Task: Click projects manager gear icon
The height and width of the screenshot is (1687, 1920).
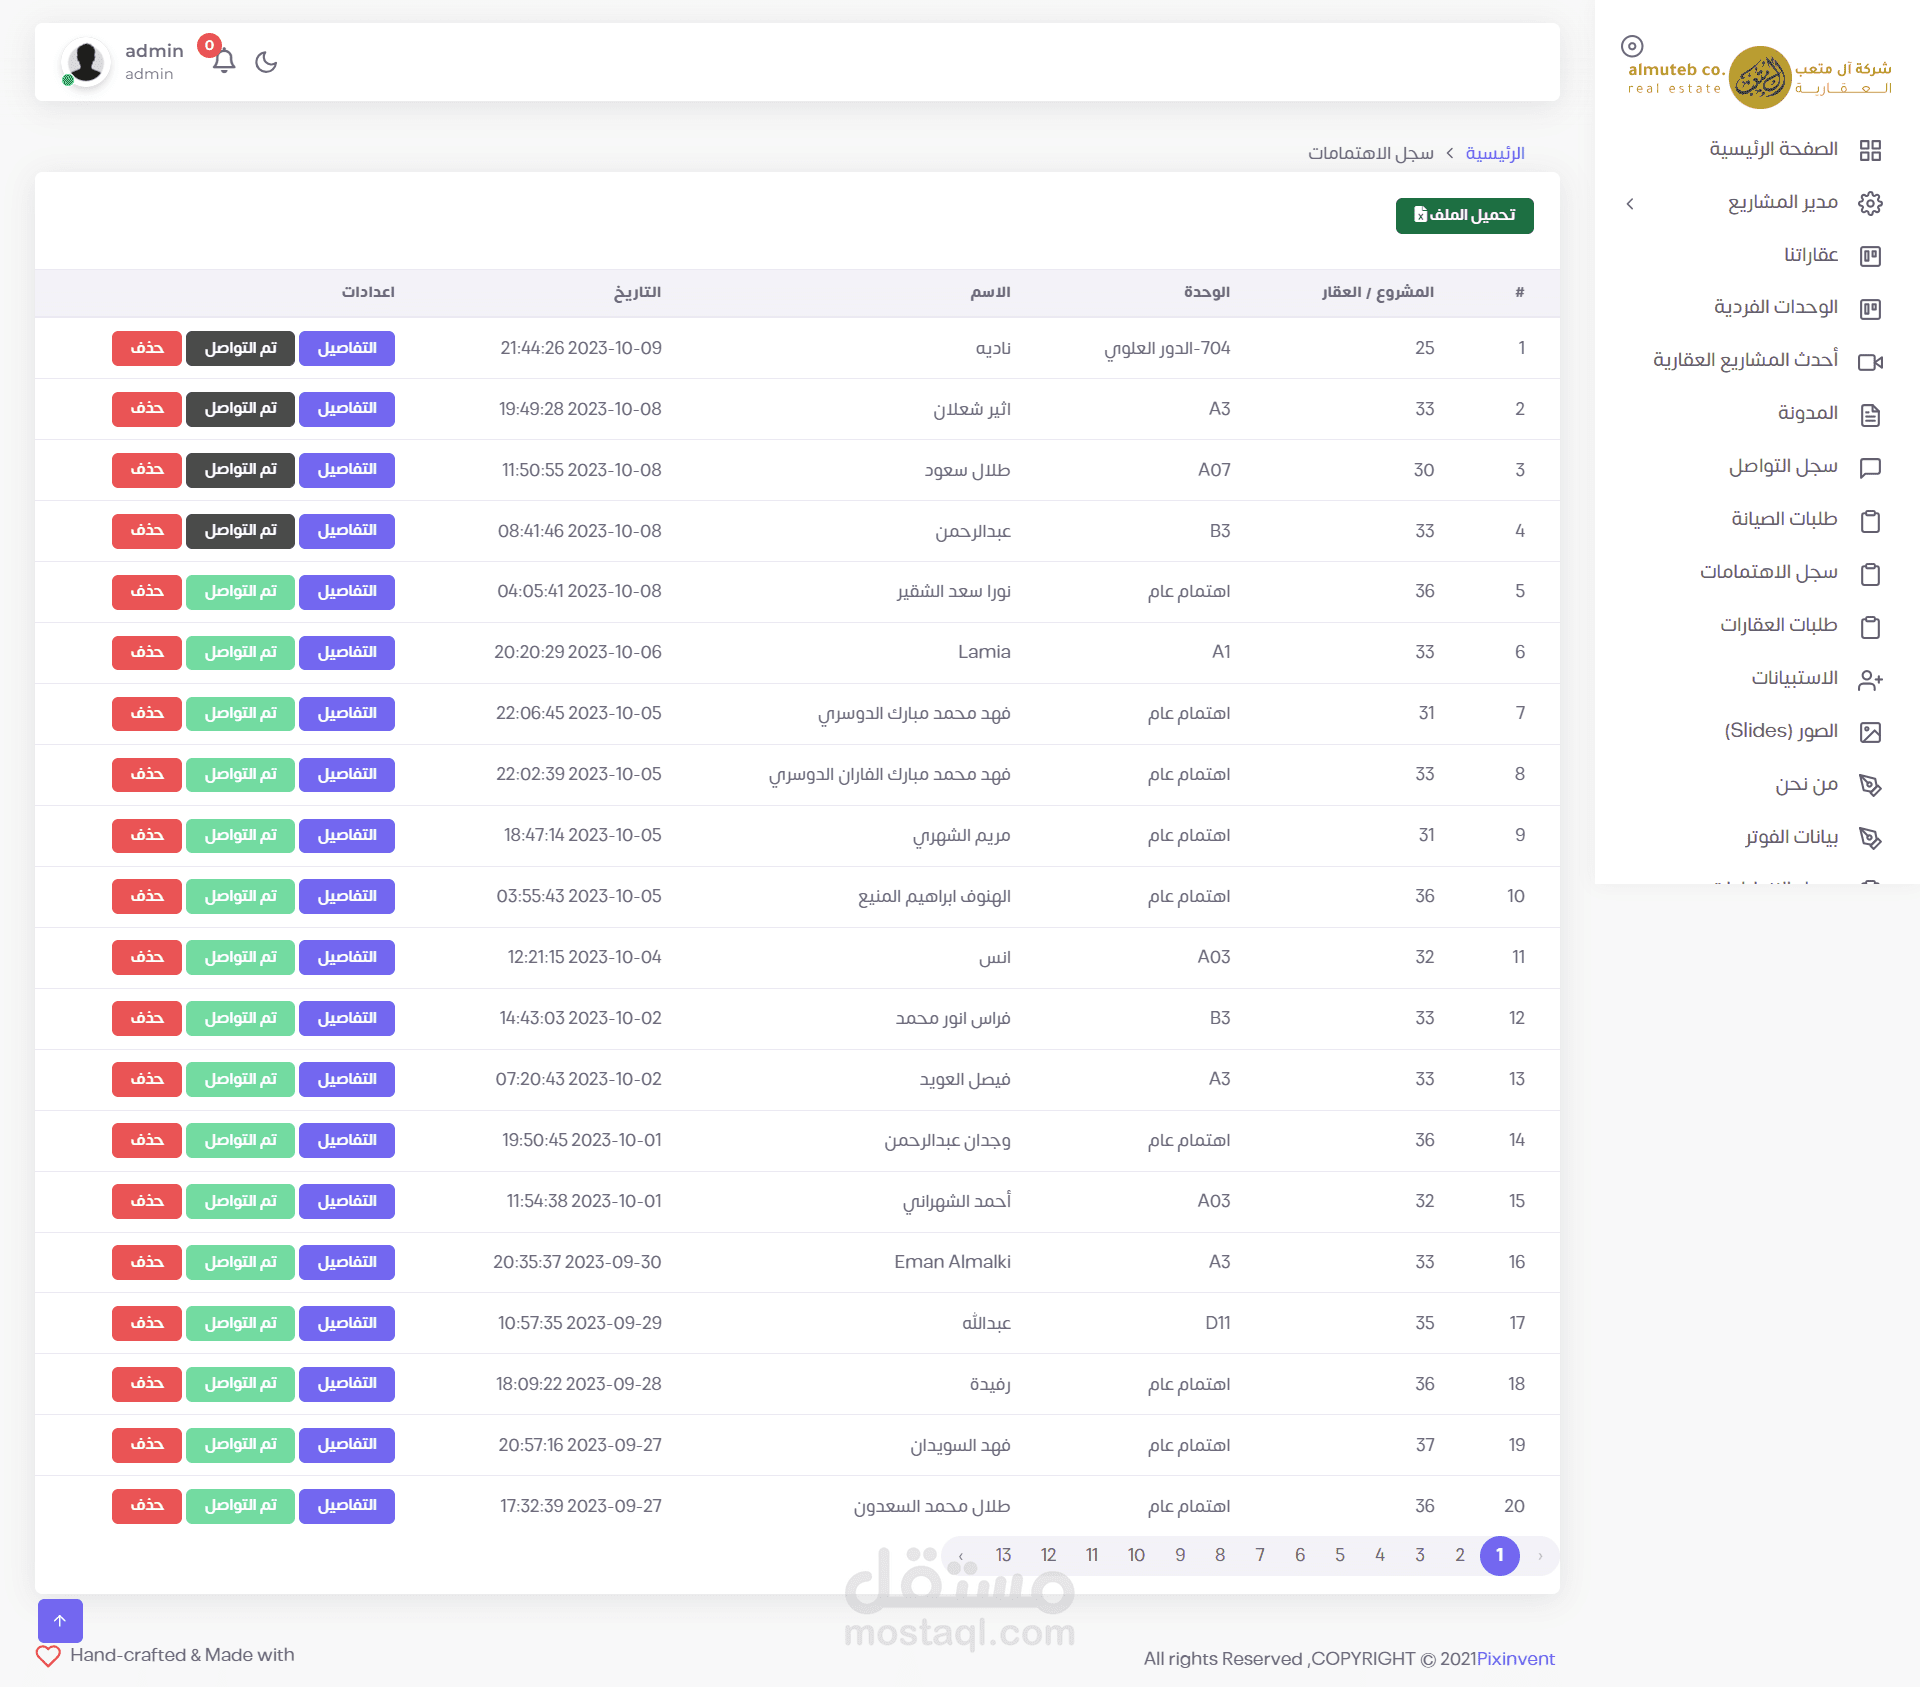Action: coord(1870,203)
